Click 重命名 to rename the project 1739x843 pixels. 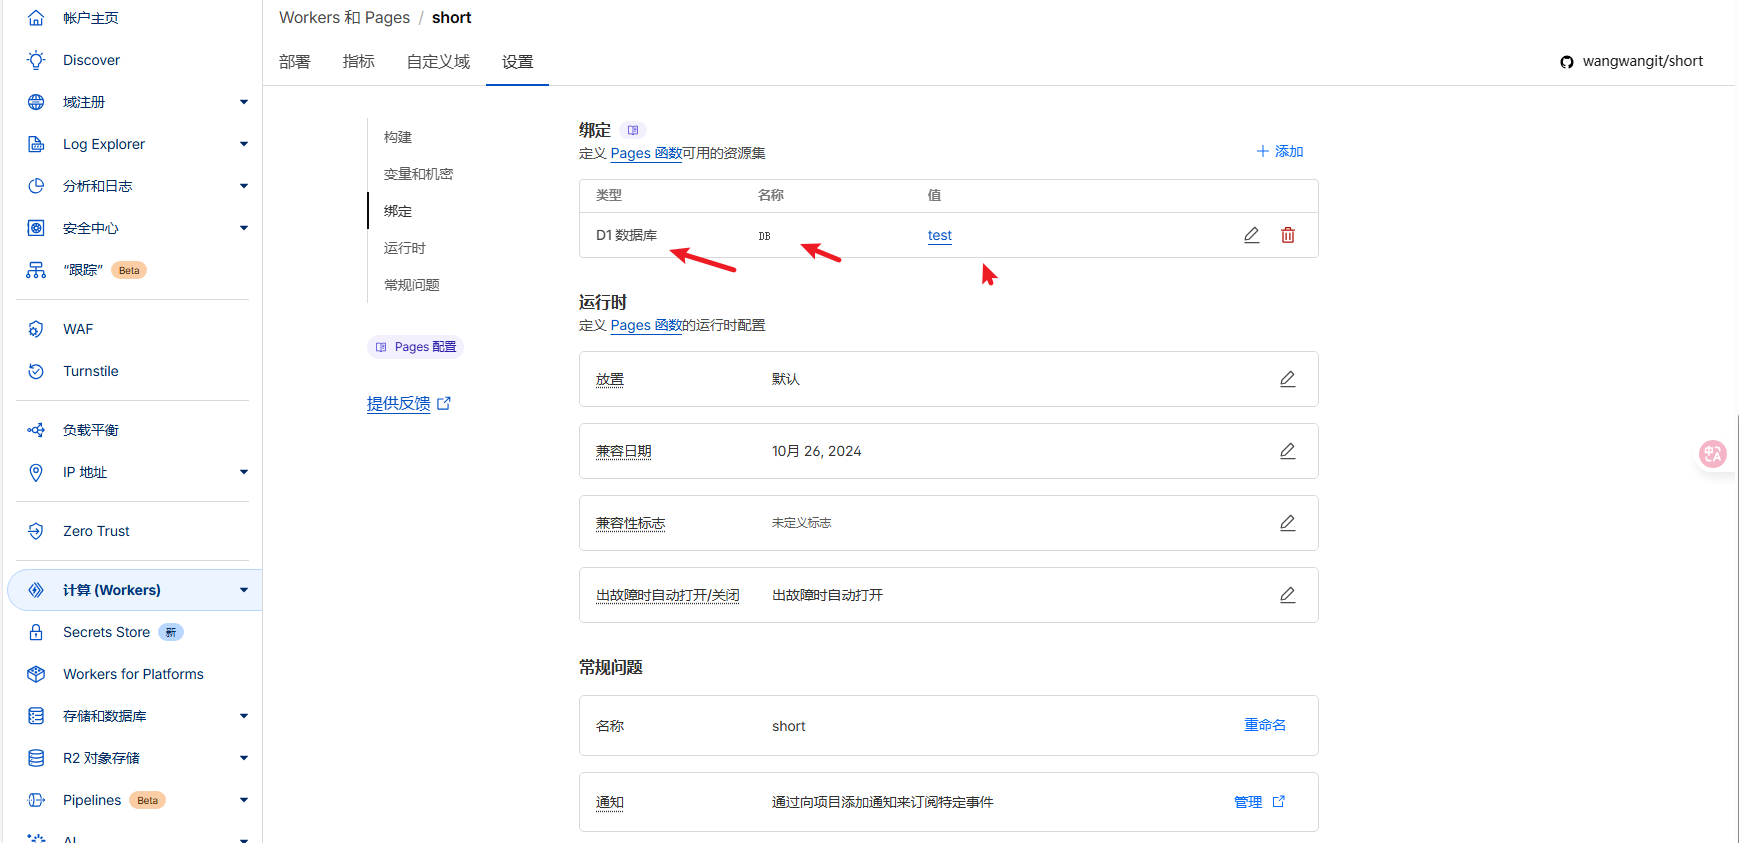coord(1264,725)
